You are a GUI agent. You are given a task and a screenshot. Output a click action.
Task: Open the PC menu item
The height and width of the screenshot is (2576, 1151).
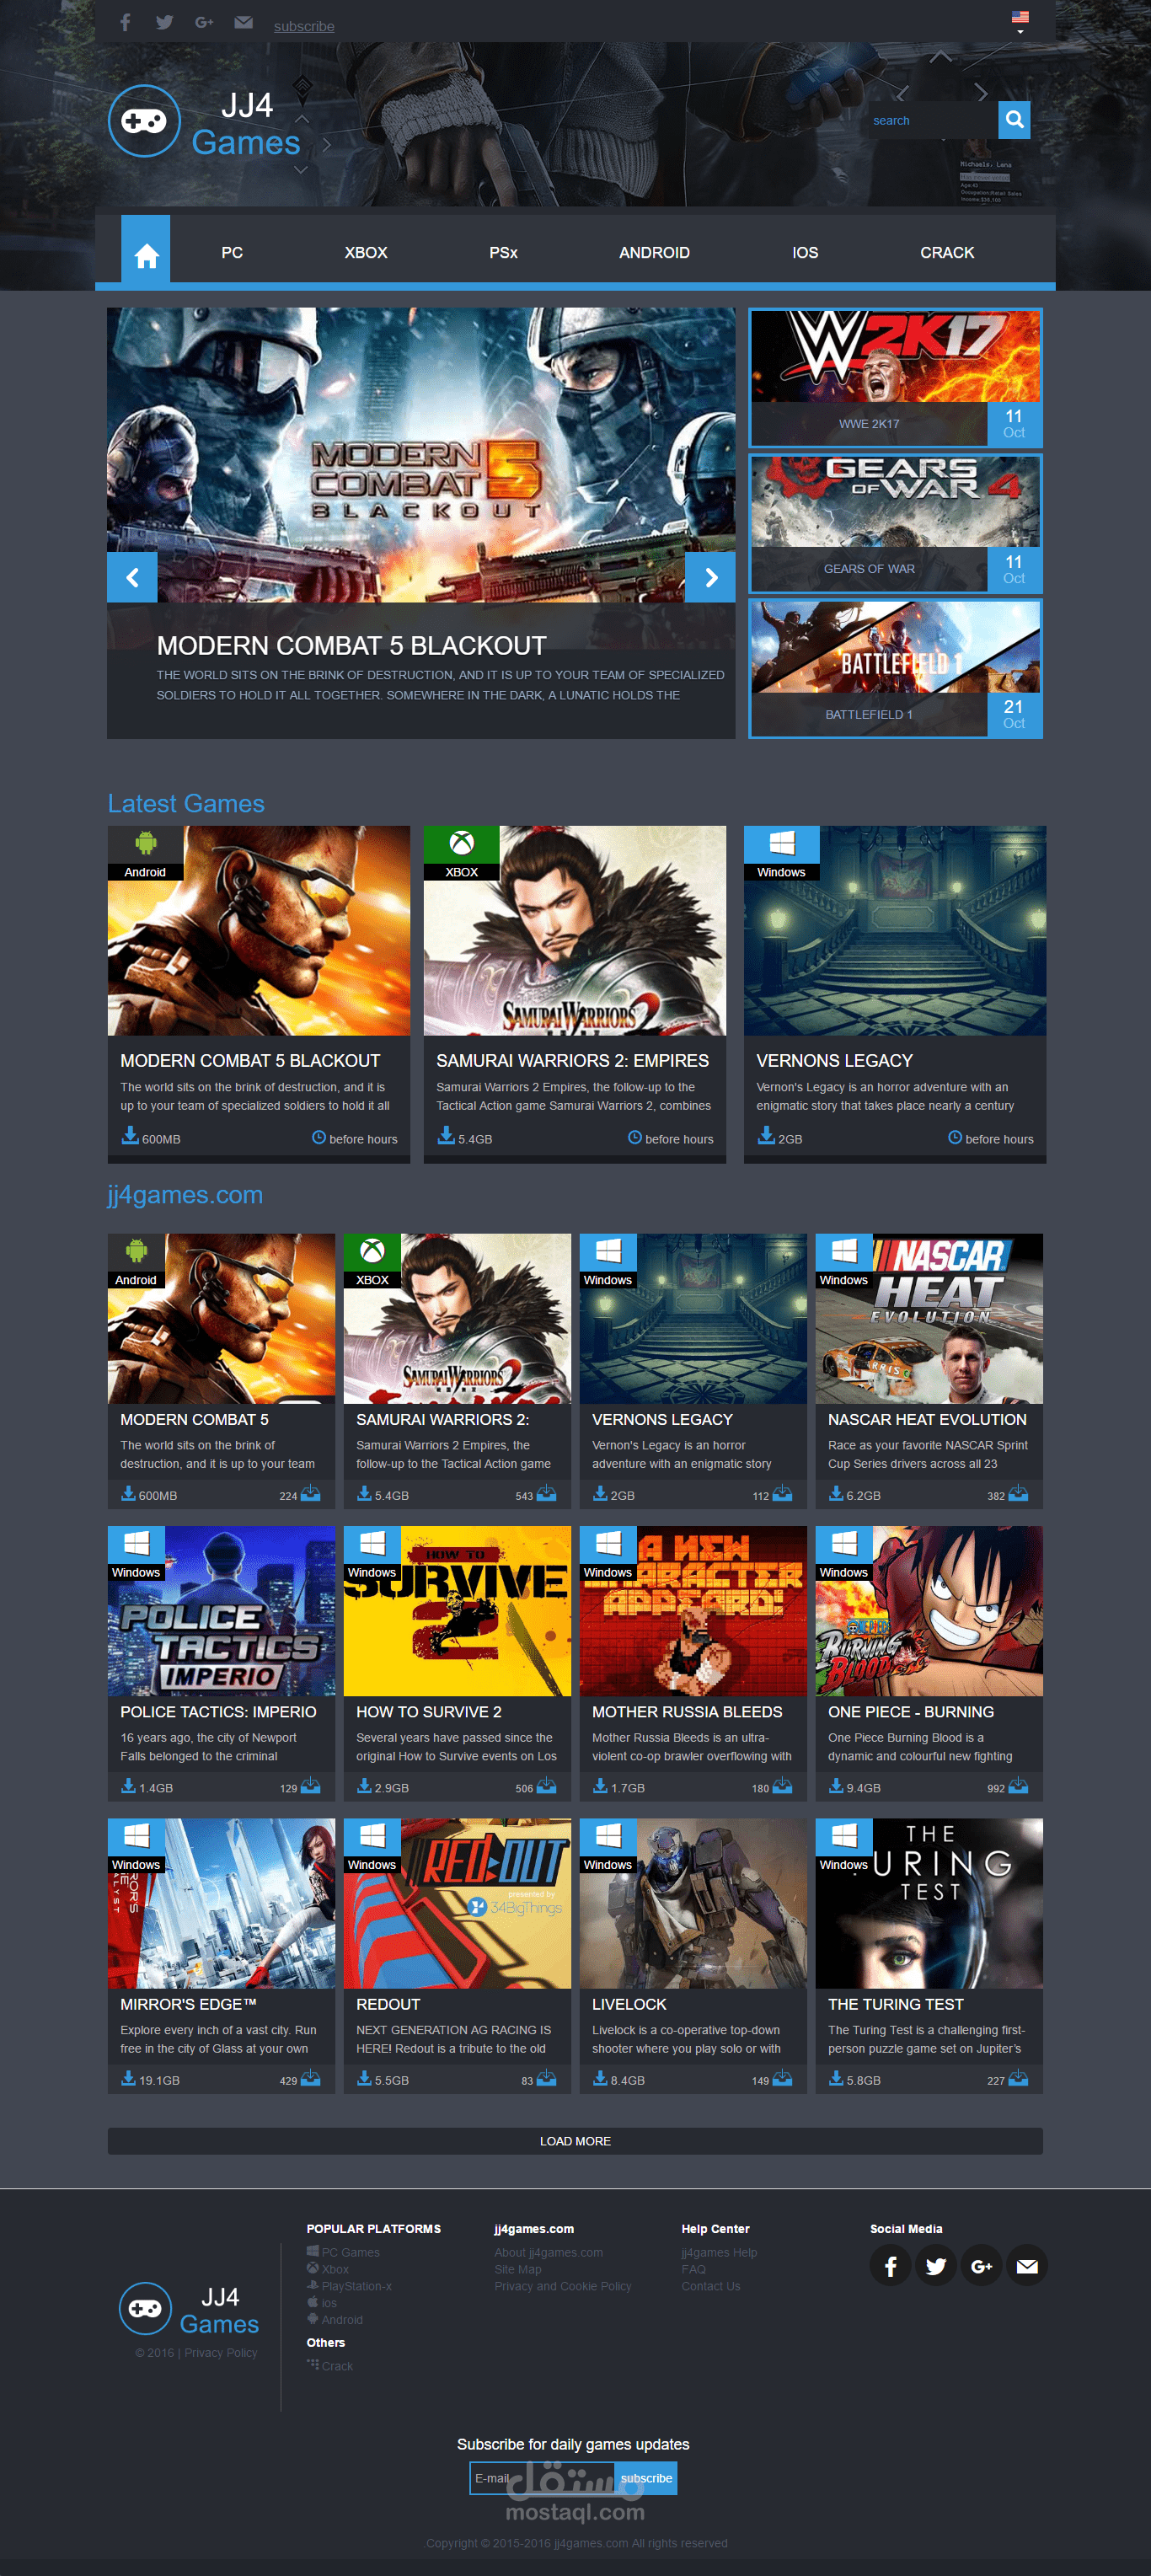[232, 253]
